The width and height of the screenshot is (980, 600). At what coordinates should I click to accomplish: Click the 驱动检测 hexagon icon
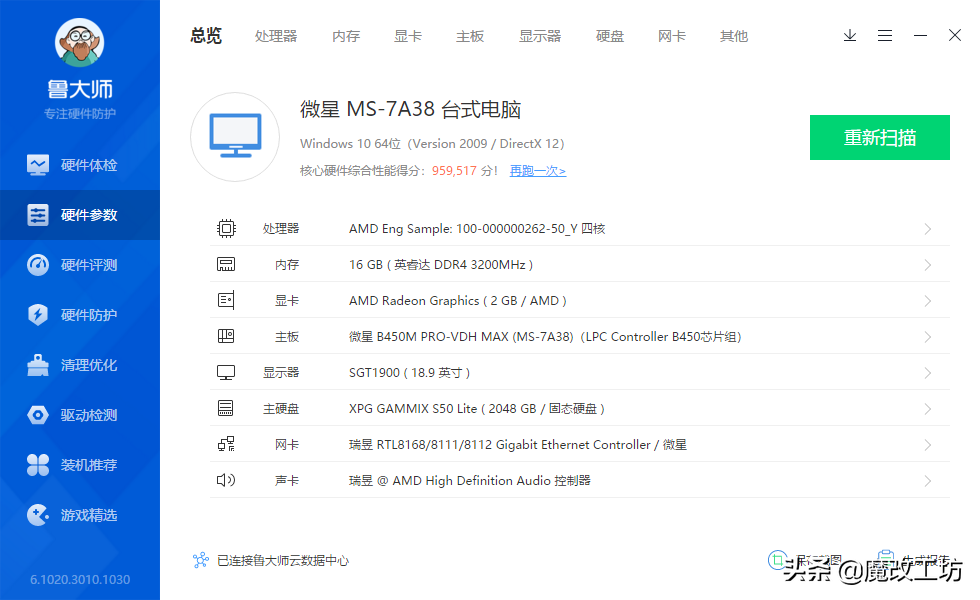[38, 415]
